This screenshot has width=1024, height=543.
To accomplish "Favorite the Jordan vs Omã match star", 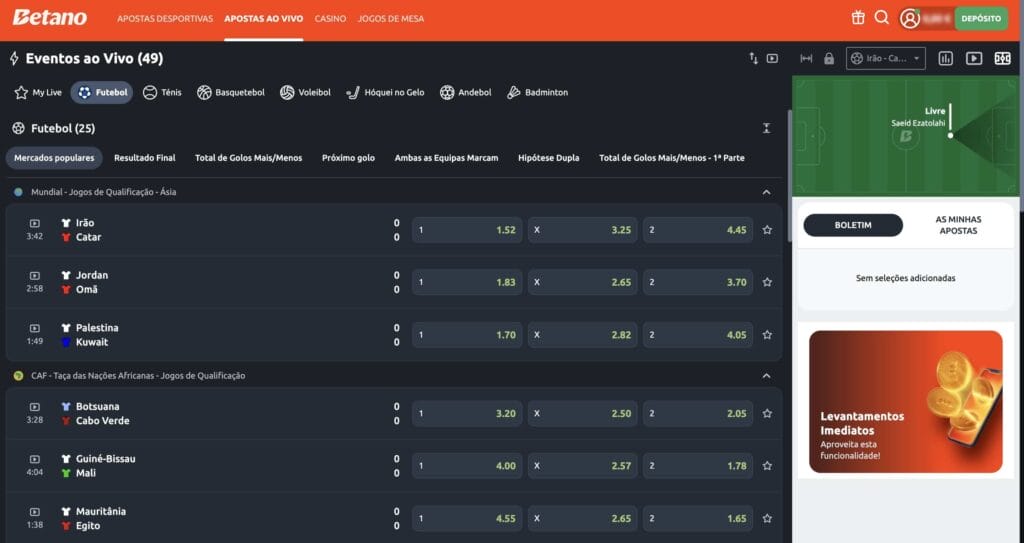I will (767, 282).
